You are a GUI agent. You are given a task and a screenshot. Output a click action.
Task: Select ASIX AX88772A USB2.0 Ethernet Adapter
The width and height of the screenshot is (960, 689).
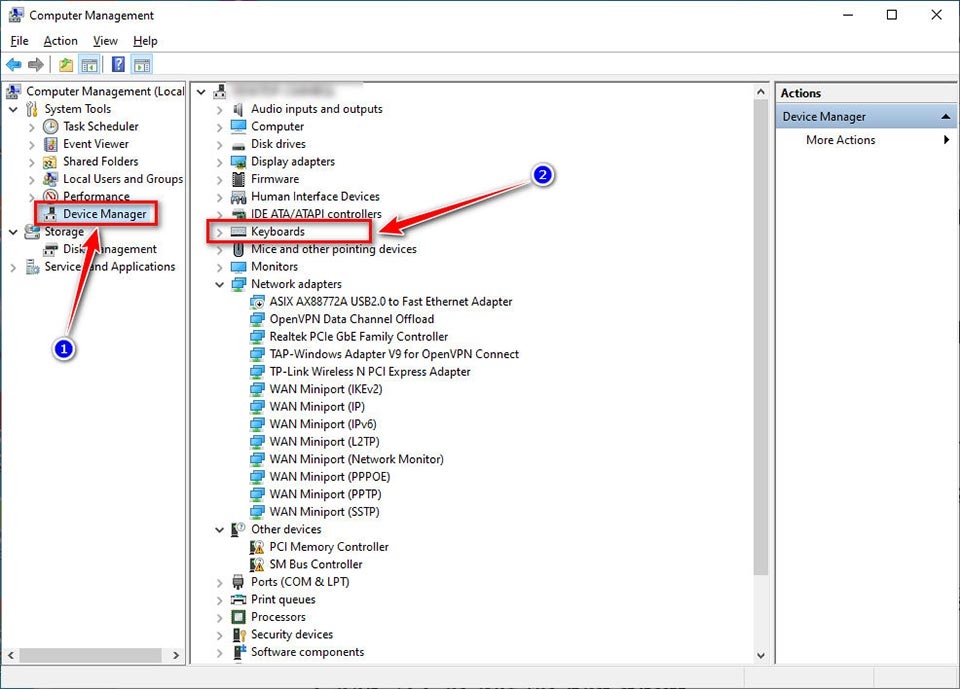point(391,302)
